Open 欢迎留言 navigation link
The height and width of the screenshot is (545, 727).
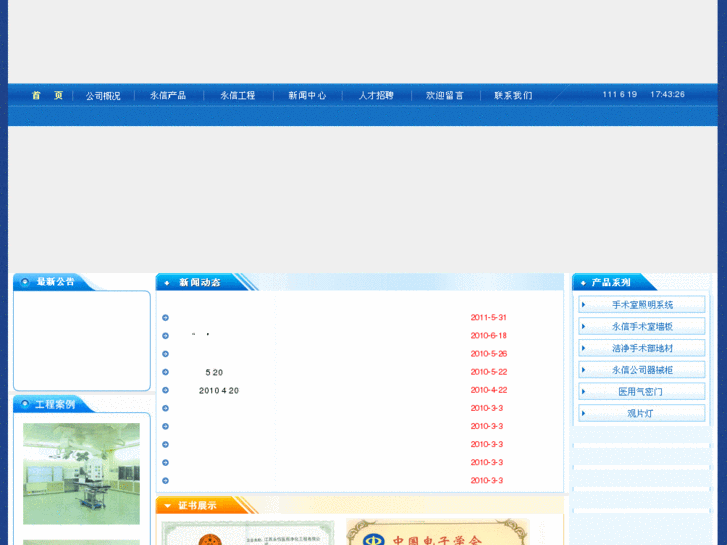[x=445, y=96]
